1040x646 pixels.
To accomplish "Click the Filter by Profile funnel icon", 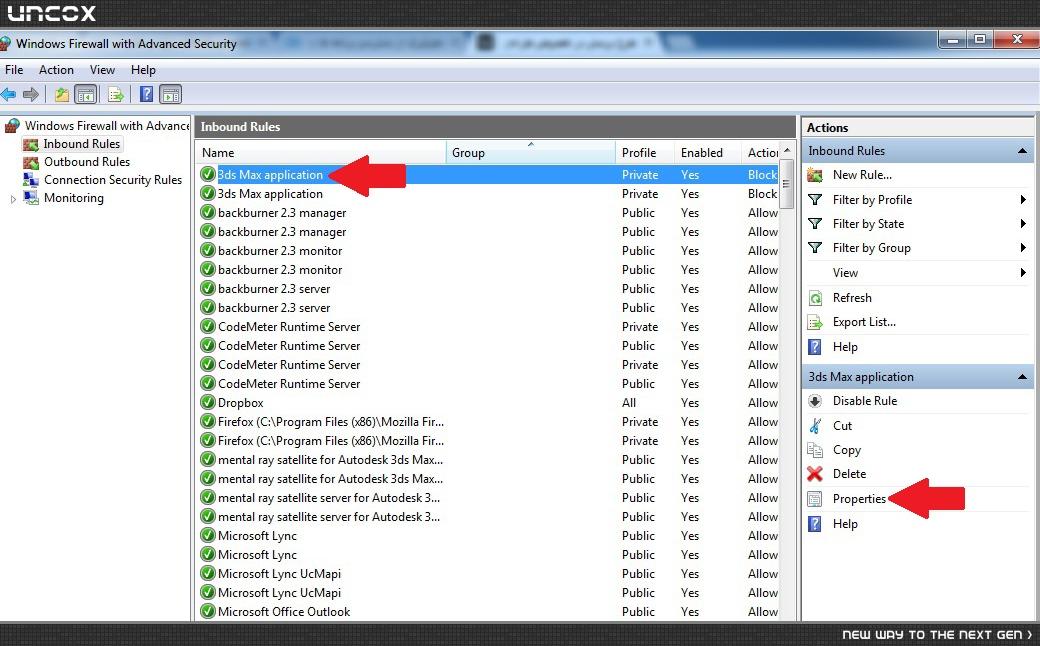I will (x=815, y=200).
